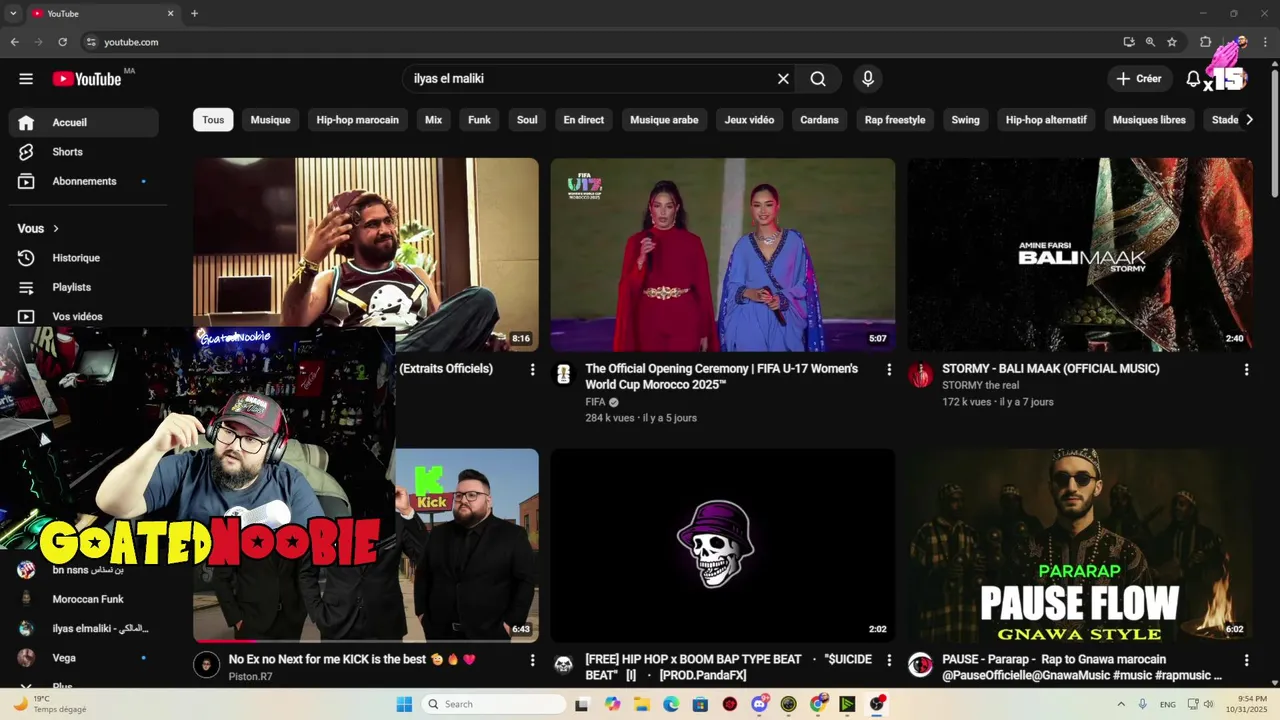Select the Musique arabe chip
Viewport: 1280px width, 720px height.
pos(664,120)
